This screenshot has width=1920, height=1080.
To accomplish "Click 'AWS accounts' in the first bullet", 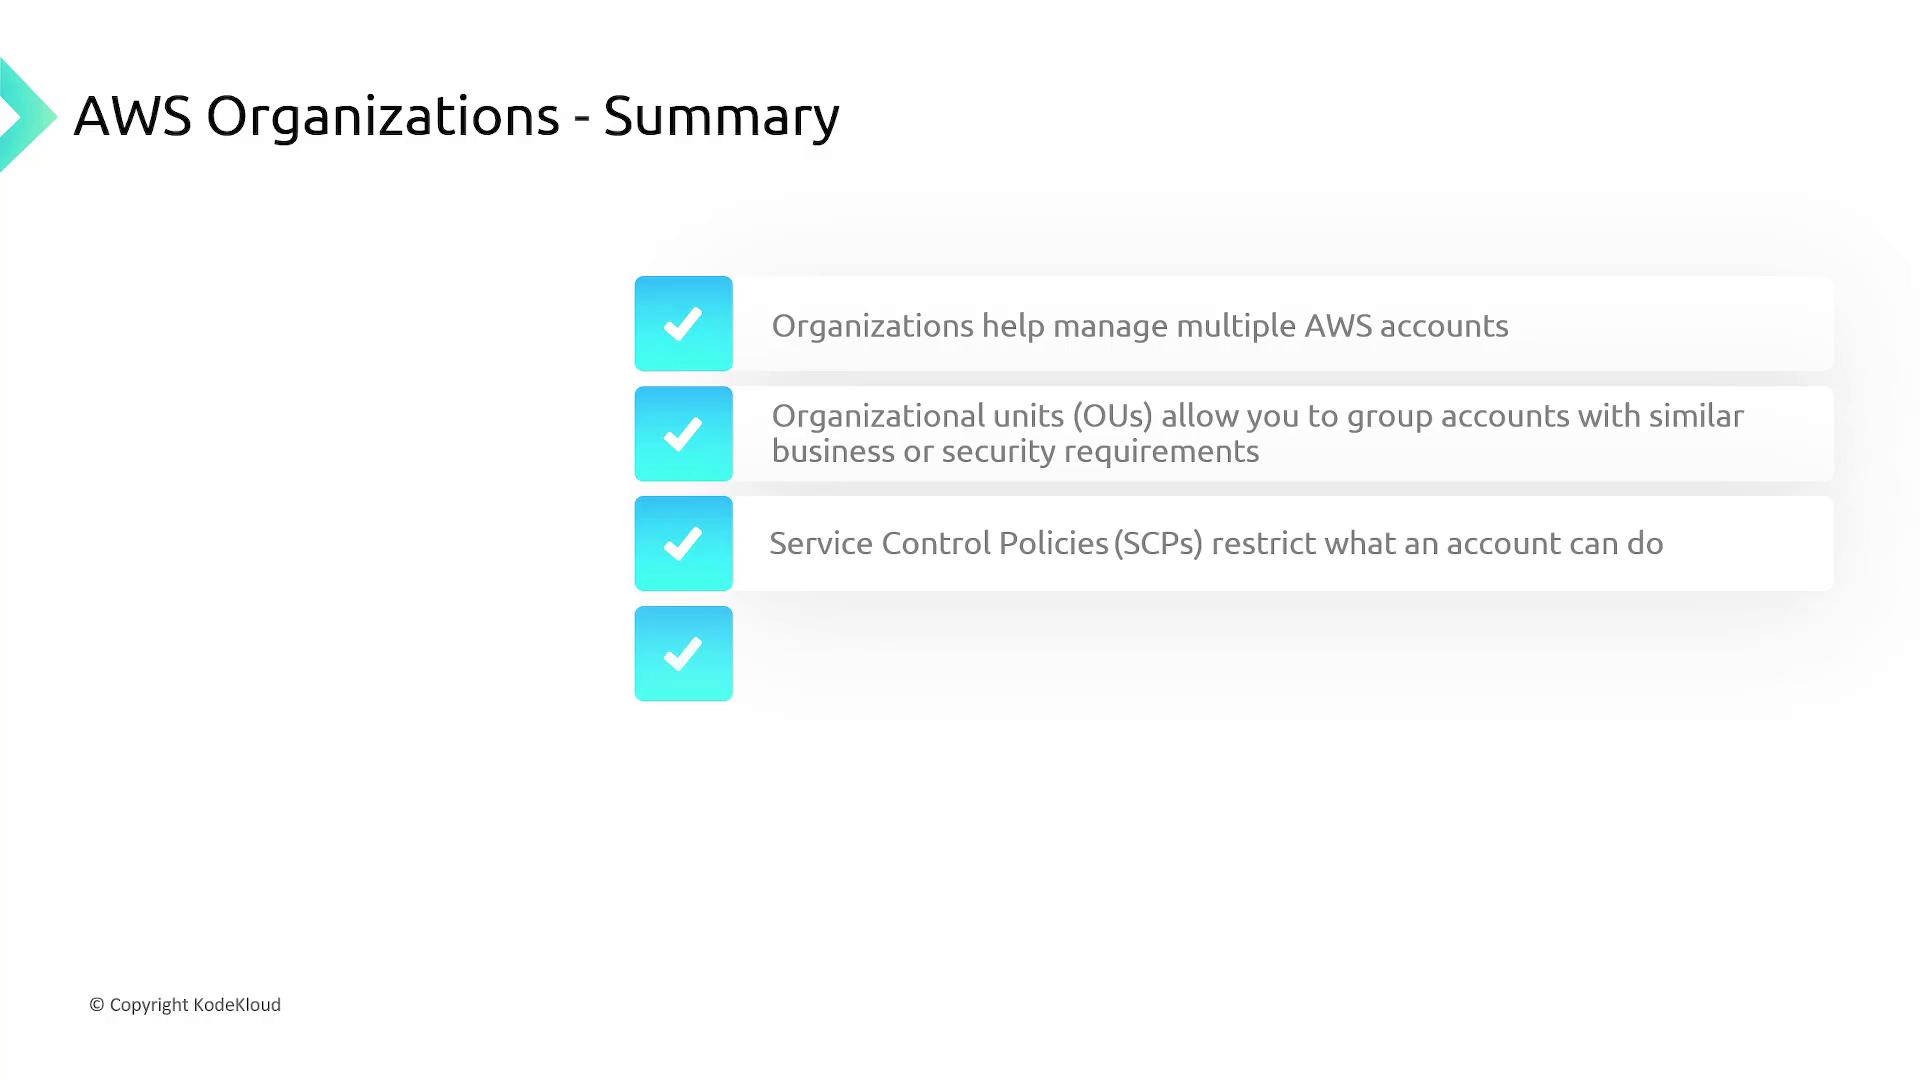I will coord(1406,326).
